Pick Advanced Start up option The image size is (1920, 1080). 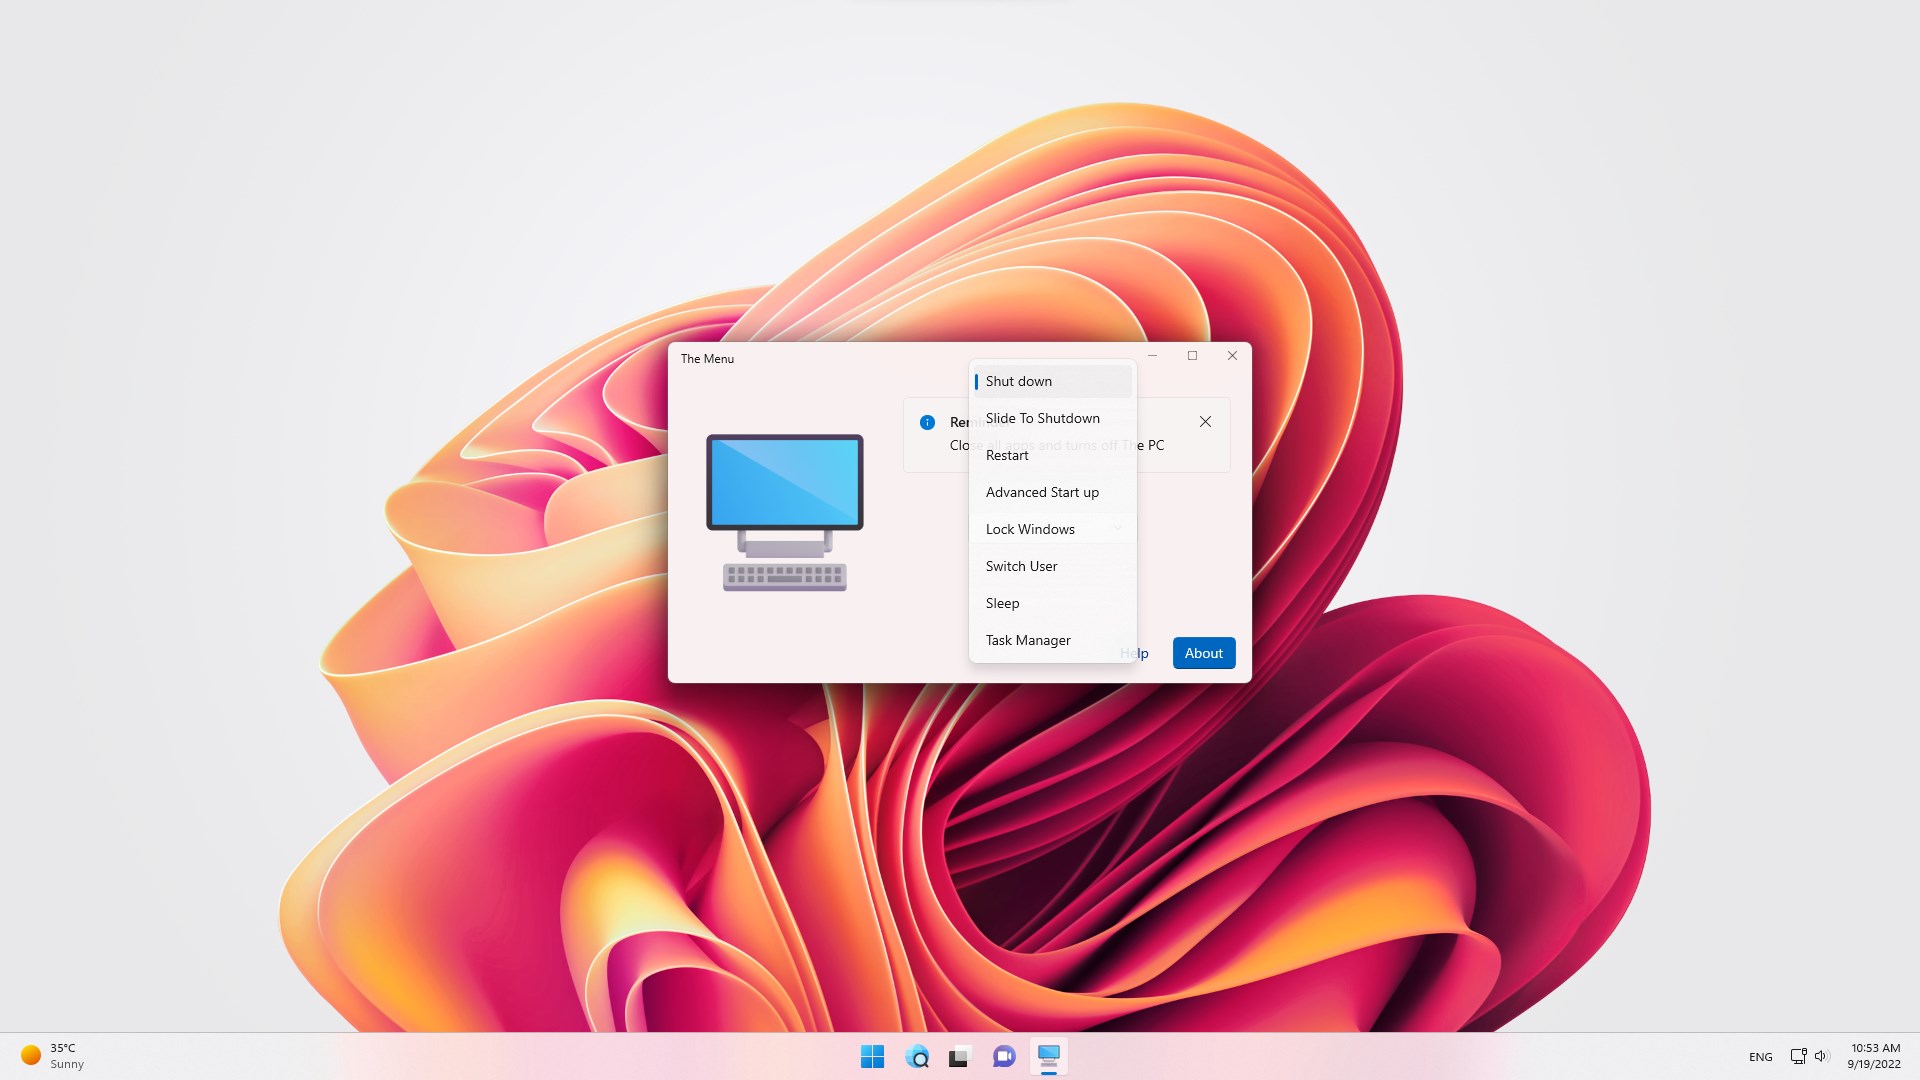coord(1053,492)
